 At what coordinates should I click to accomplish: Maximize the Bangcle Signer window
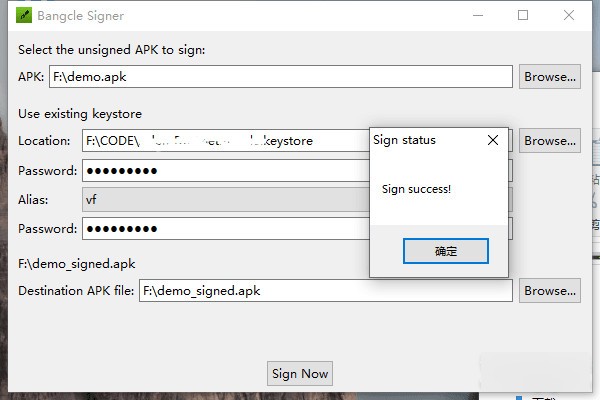522,16
